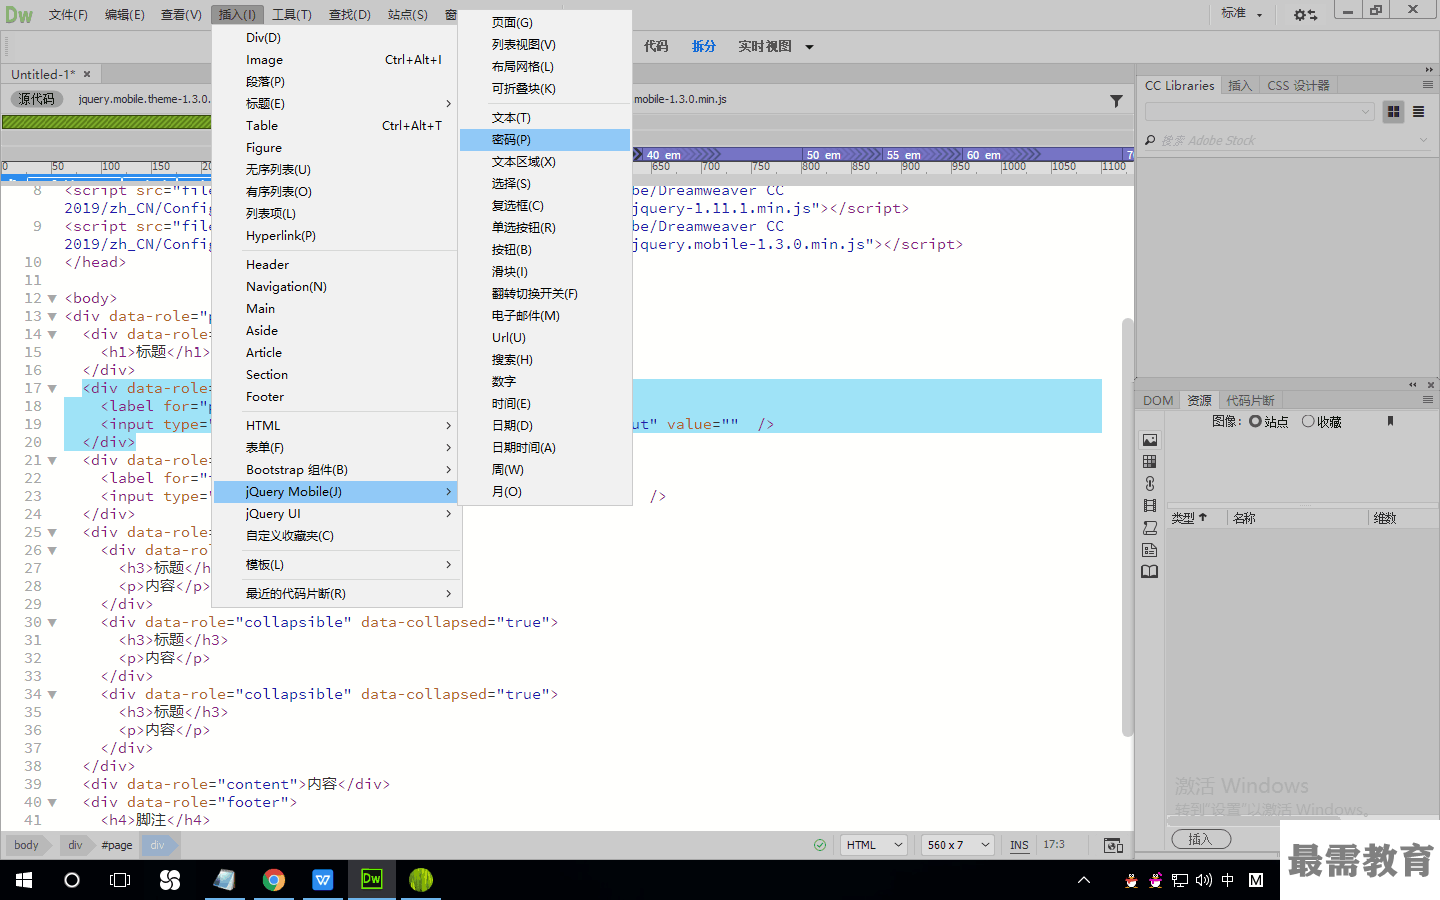Open Windows Start menu

click(x=24, y=880)
